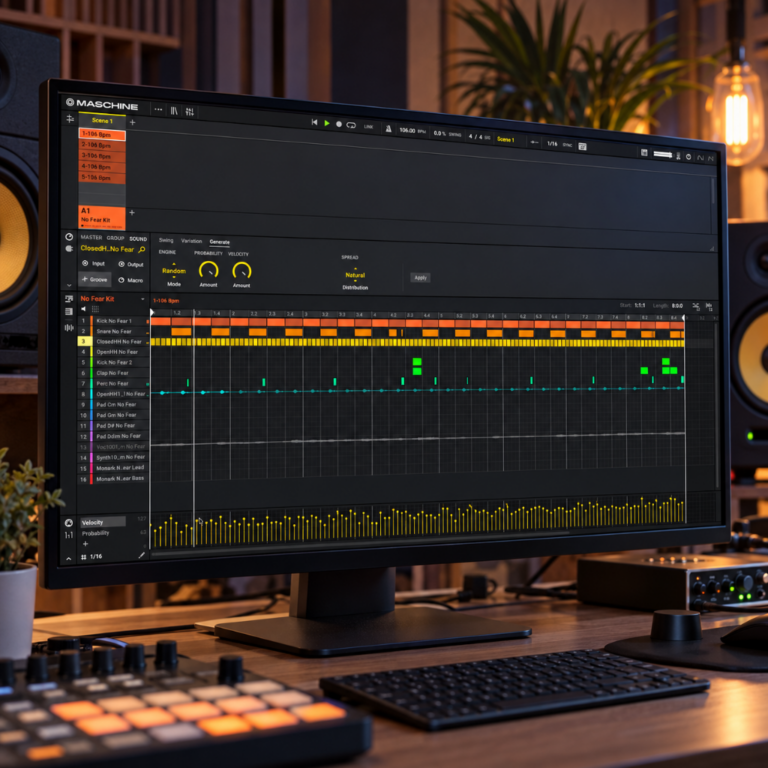Click the search icon next to ClosedH..No Fear

point(142,250)
